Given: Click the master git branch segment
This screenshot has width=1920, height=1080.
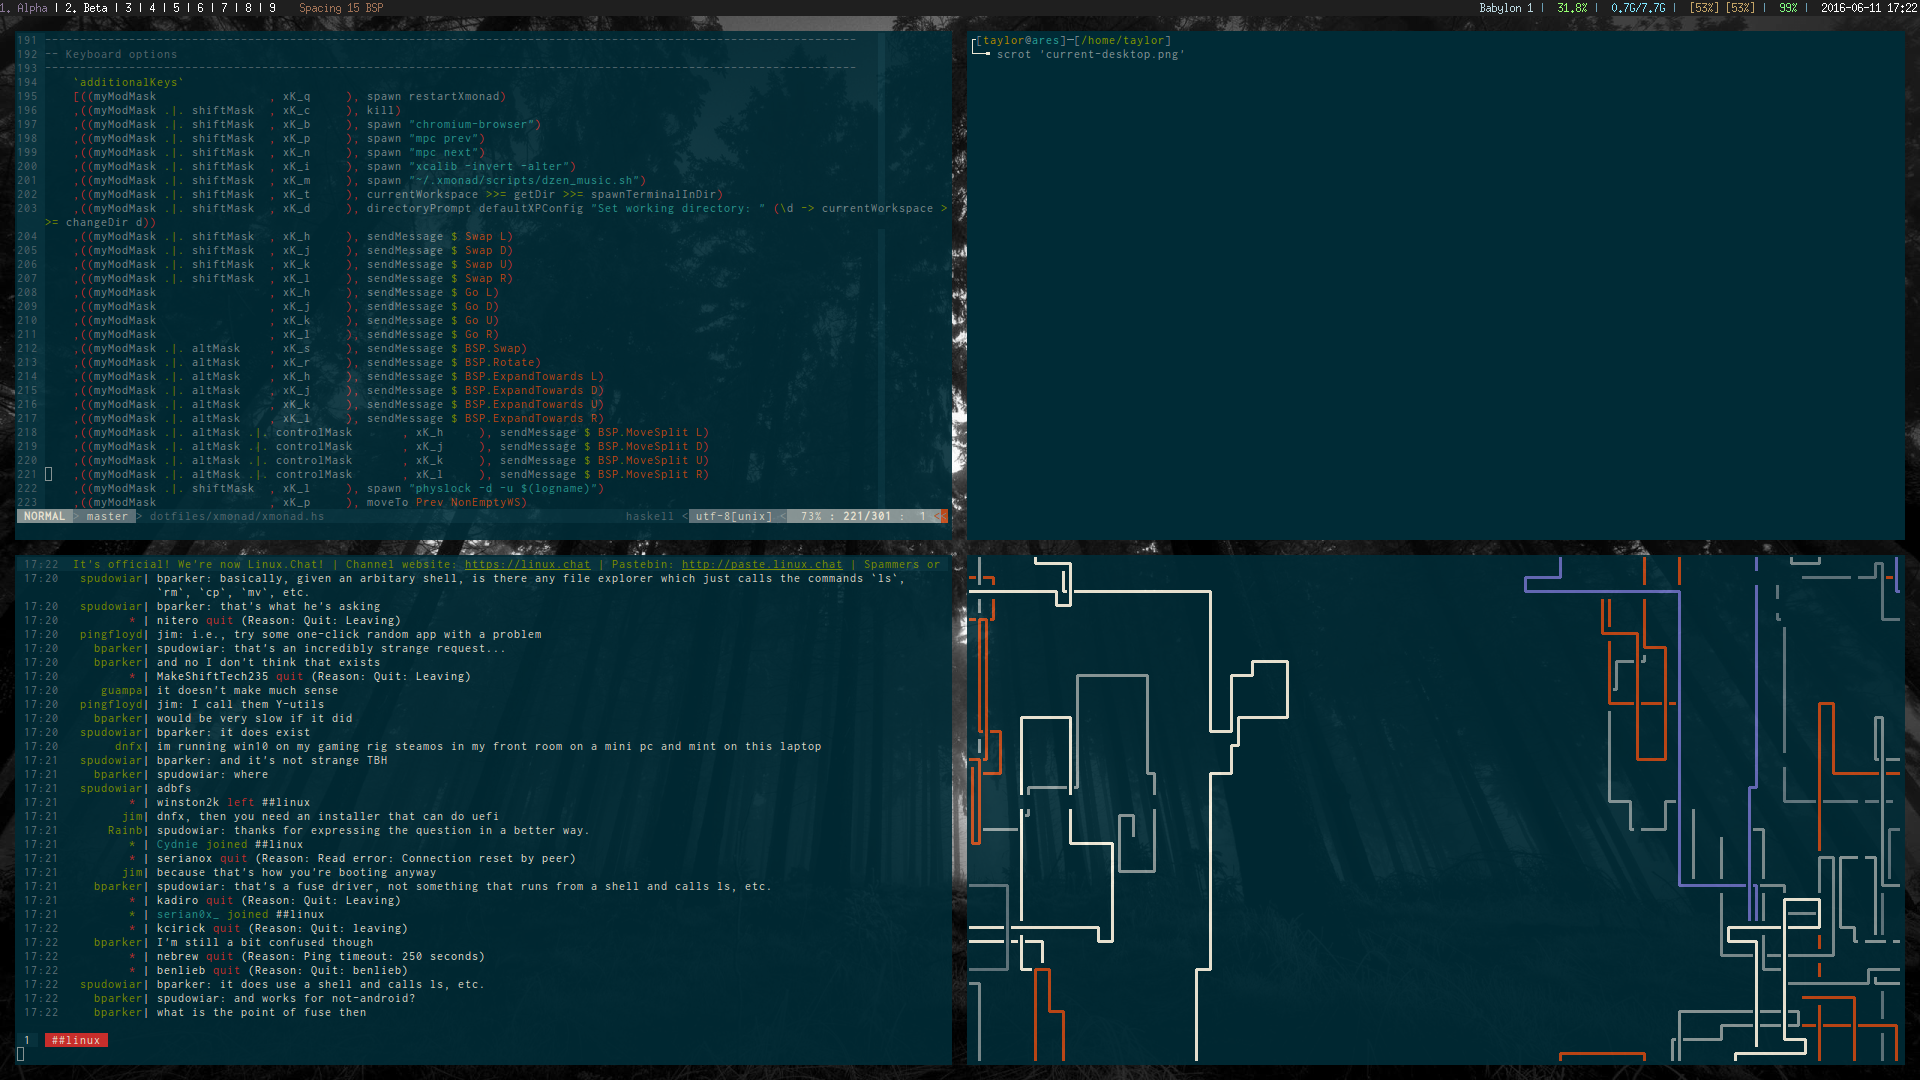Looking at the screenshot, I should coord(107,517).
